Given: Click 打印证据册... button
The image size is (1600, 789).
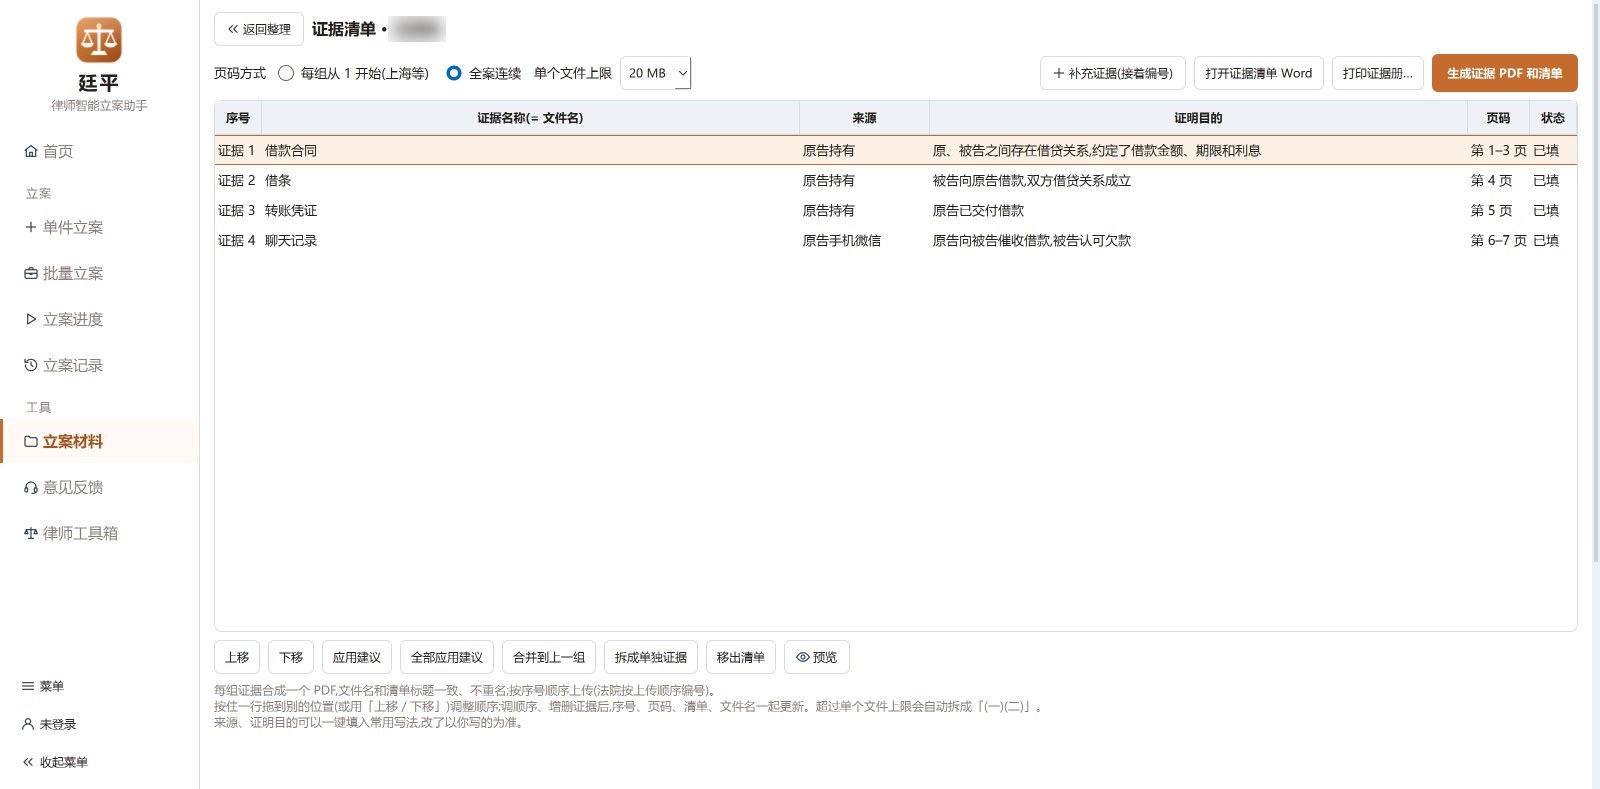Looking at the screenshot, I should pos(1378,73).
